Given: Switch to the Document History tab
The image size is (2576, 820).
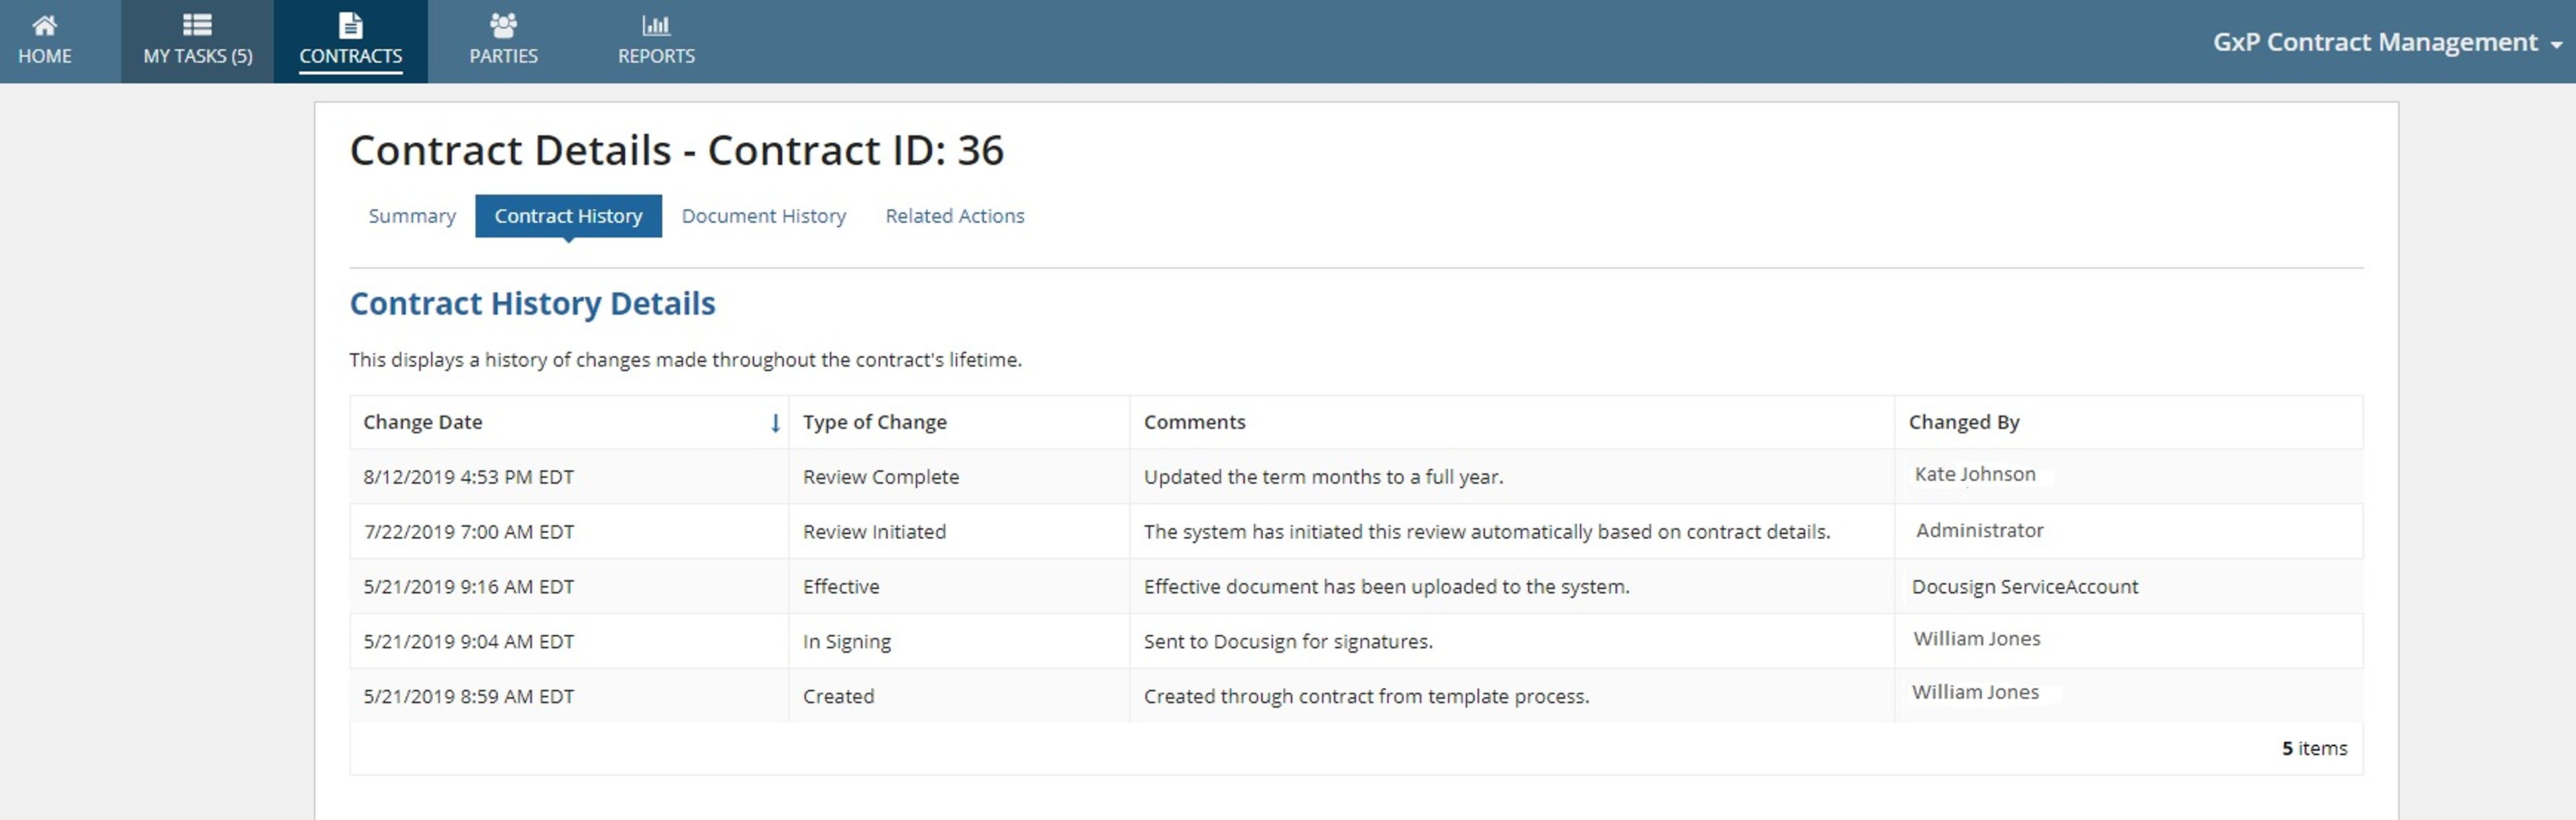Looking at the screenshot, I should 763,216.
